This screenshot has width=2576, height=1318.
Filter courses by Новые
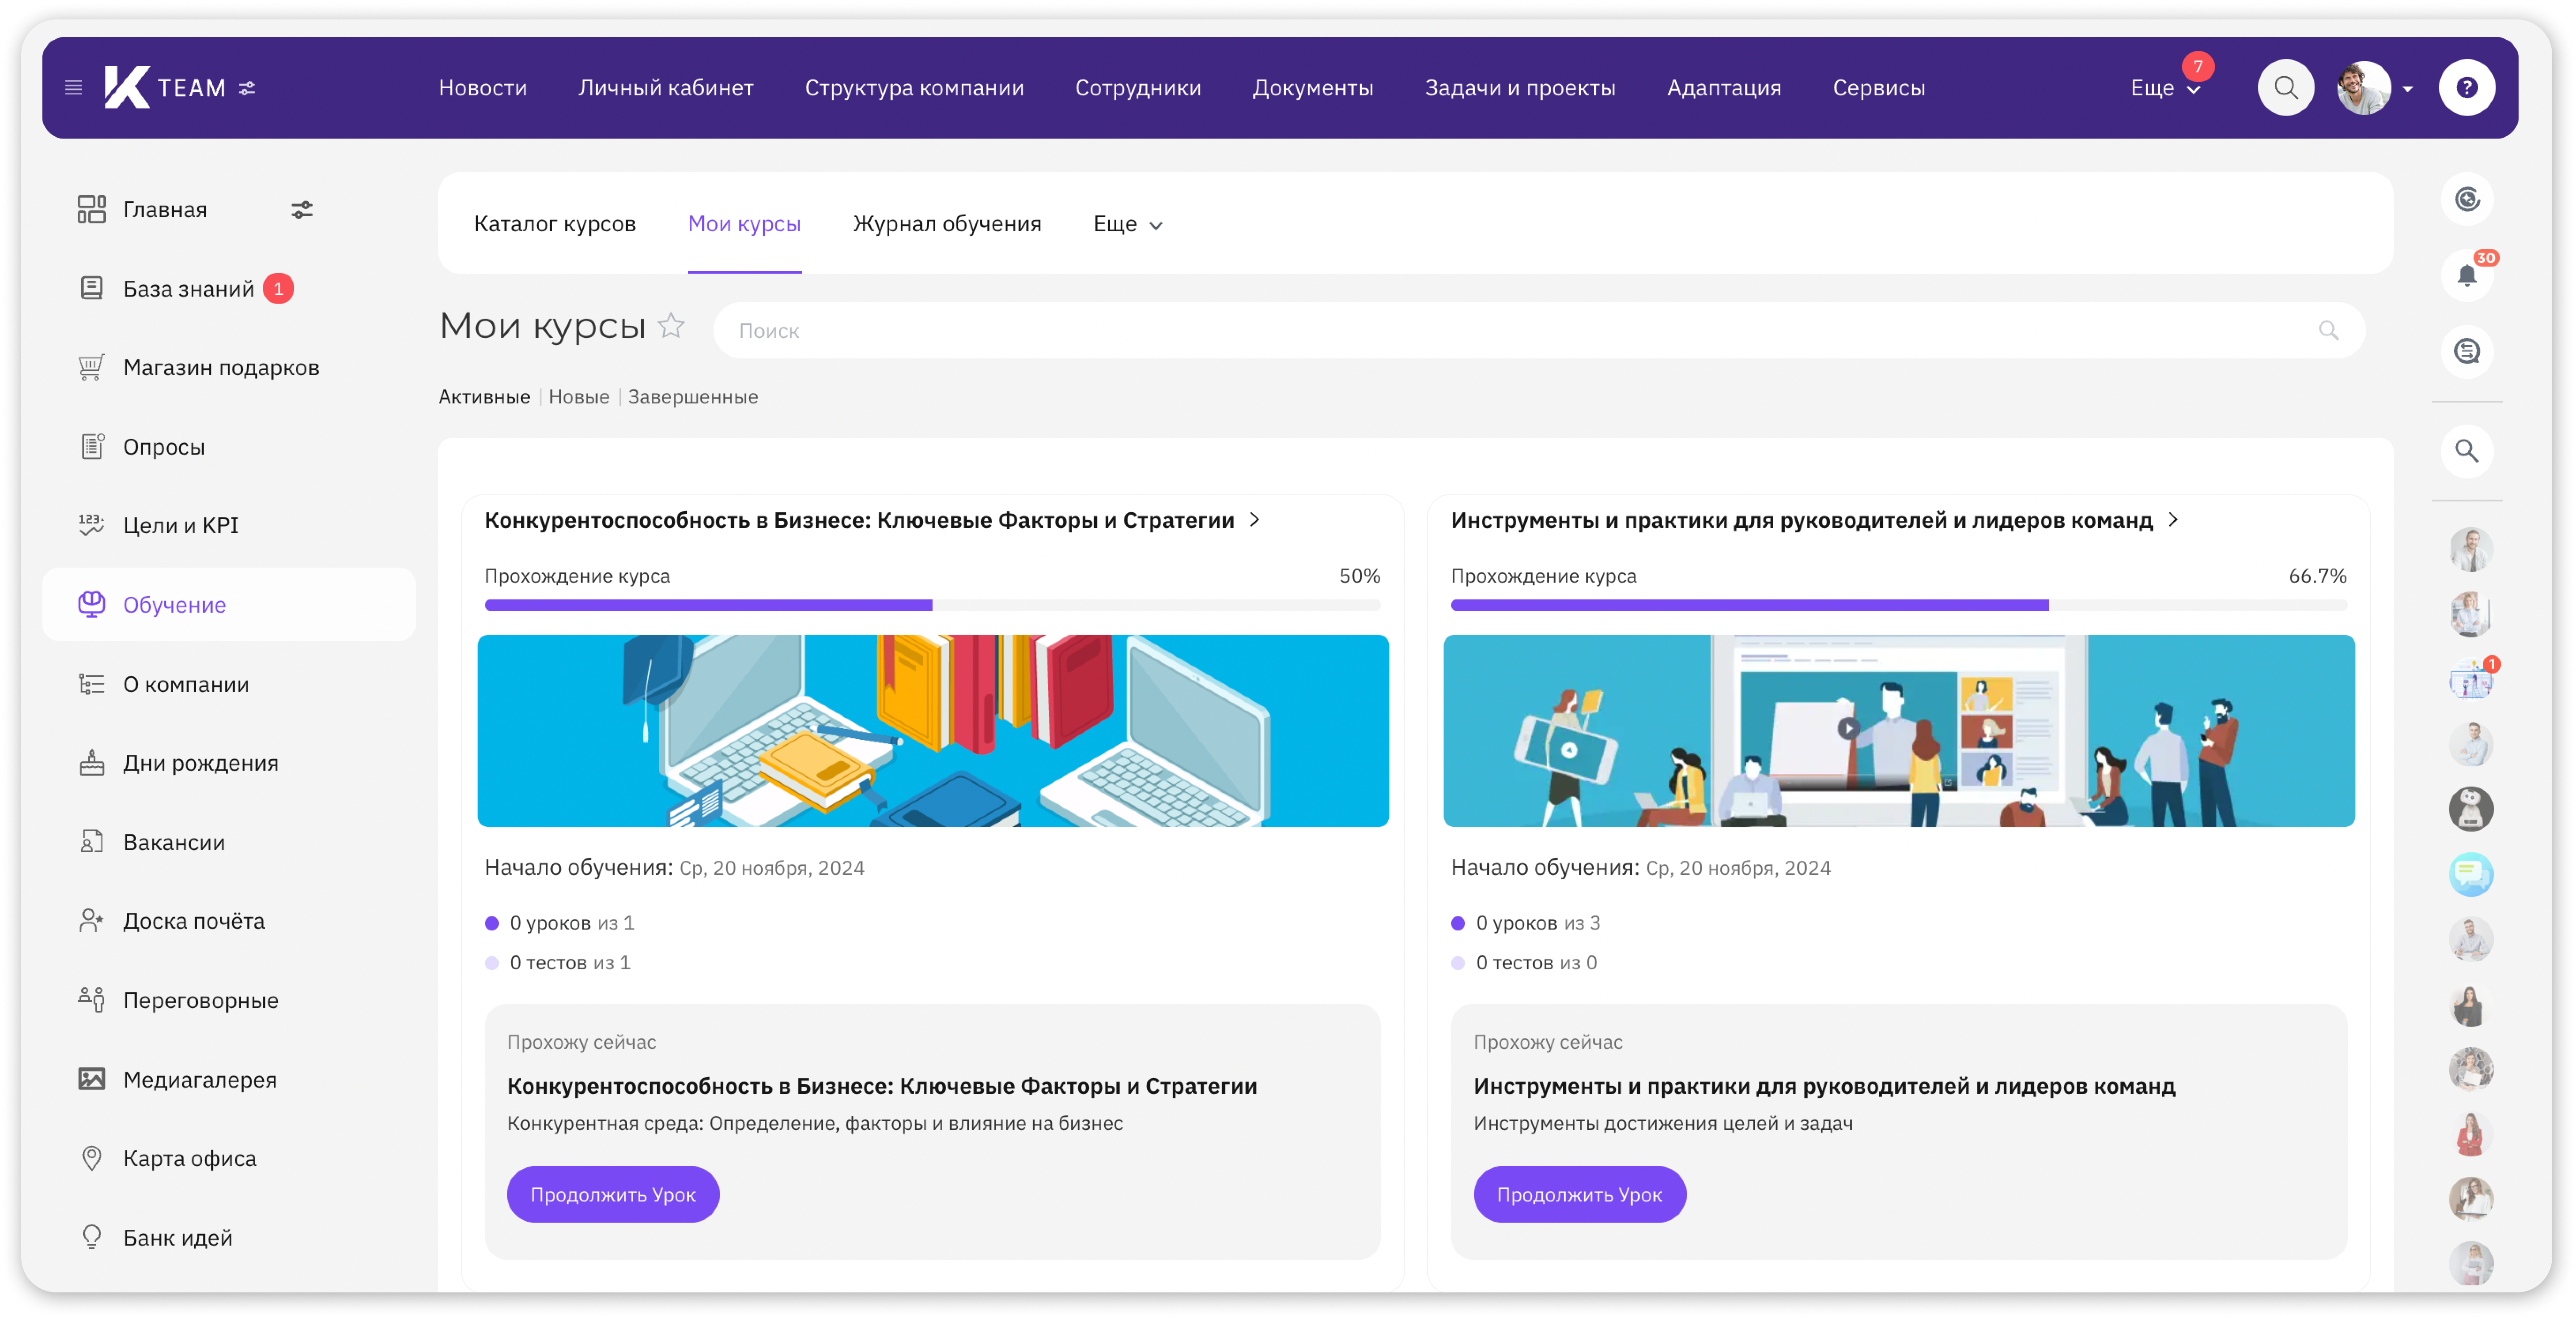click(578, 397)
